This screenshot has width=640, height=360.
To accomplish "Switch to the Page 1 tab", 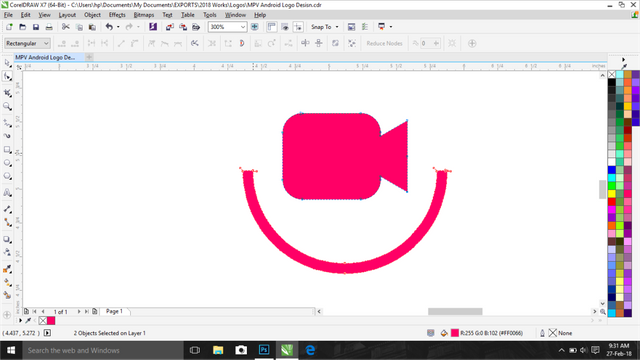I will point(114,311).
